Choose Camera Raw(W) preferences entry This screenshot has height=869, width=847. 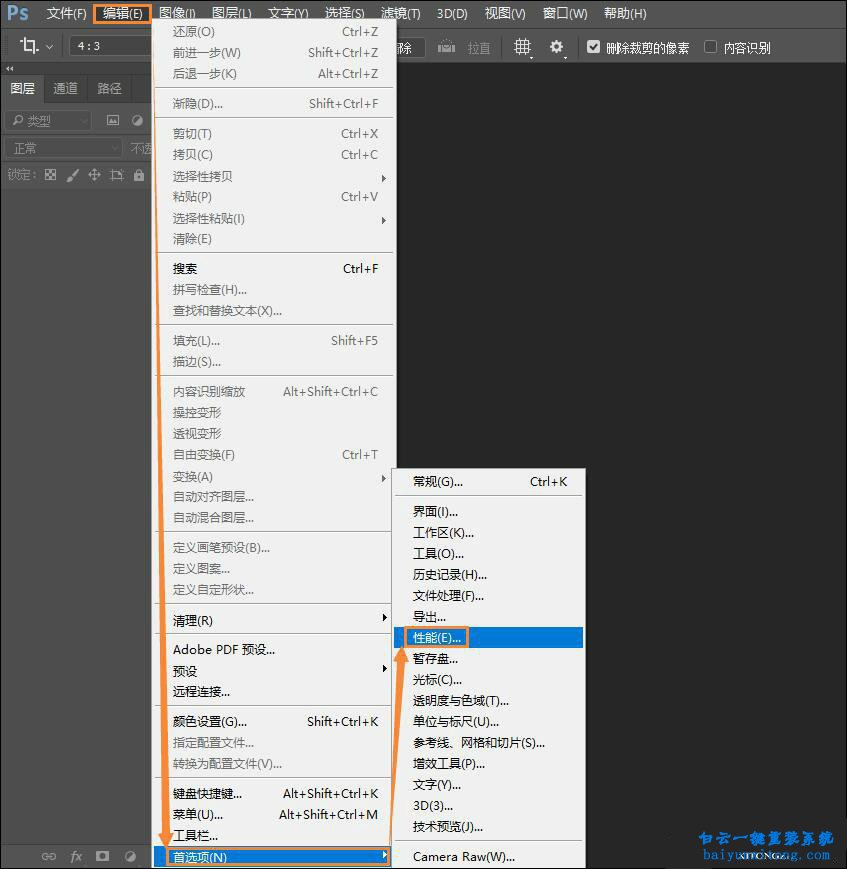(463, 857)
